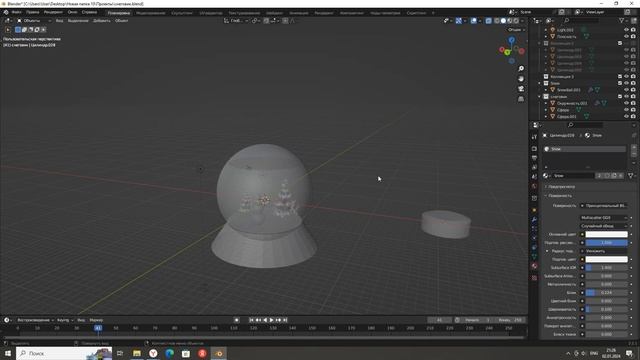The image size is (640, 360).
Task: Switch to wireframe viewport shading
Action: pos(497,20)
